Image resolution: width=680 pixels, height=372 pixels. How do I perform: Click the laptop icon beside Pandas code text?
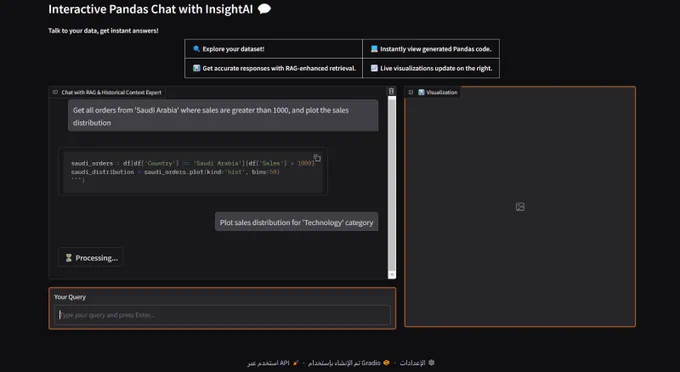pos(374,49)
